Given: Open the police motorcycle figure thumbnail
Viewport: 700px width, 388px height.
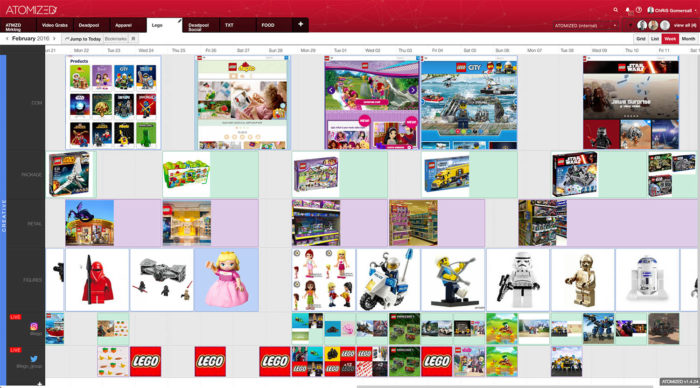Looking at the screenshot, I should pos(388,280).
